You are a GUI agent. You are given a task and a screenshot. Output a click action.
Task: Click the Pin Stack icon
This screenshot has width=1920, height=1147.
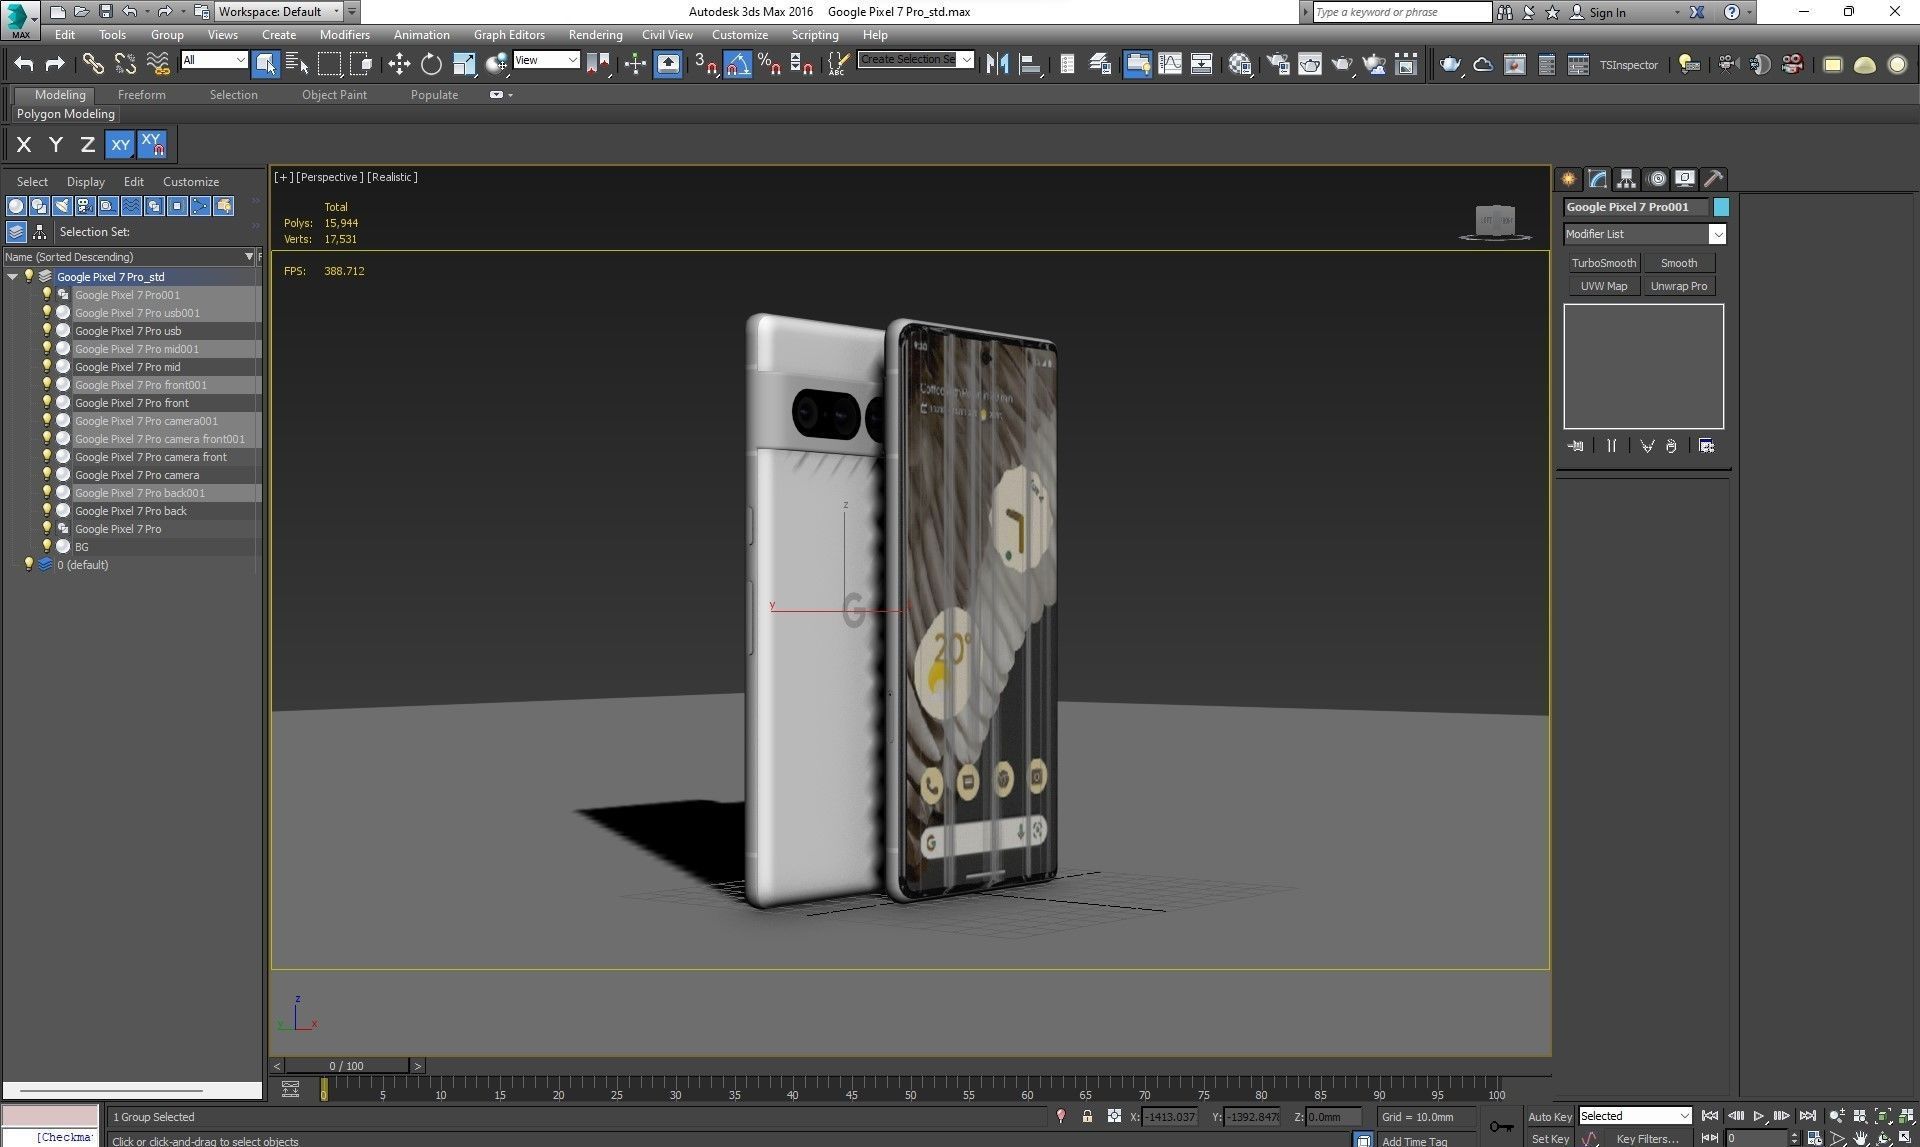[x=1576, y=446]
